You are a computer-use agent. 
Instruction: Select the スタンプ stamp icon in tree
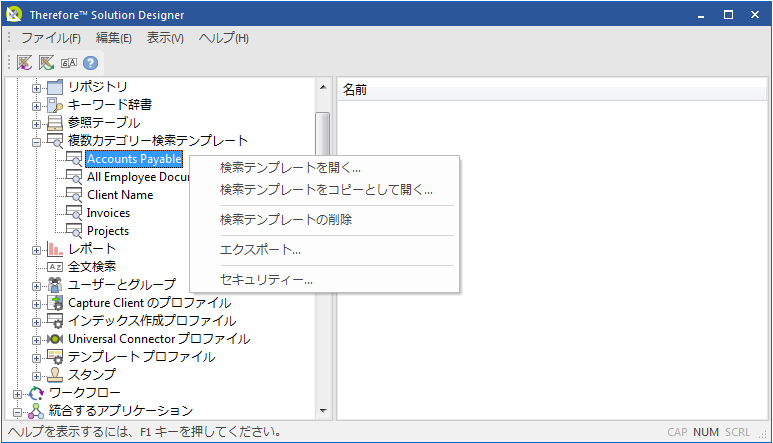56,375
